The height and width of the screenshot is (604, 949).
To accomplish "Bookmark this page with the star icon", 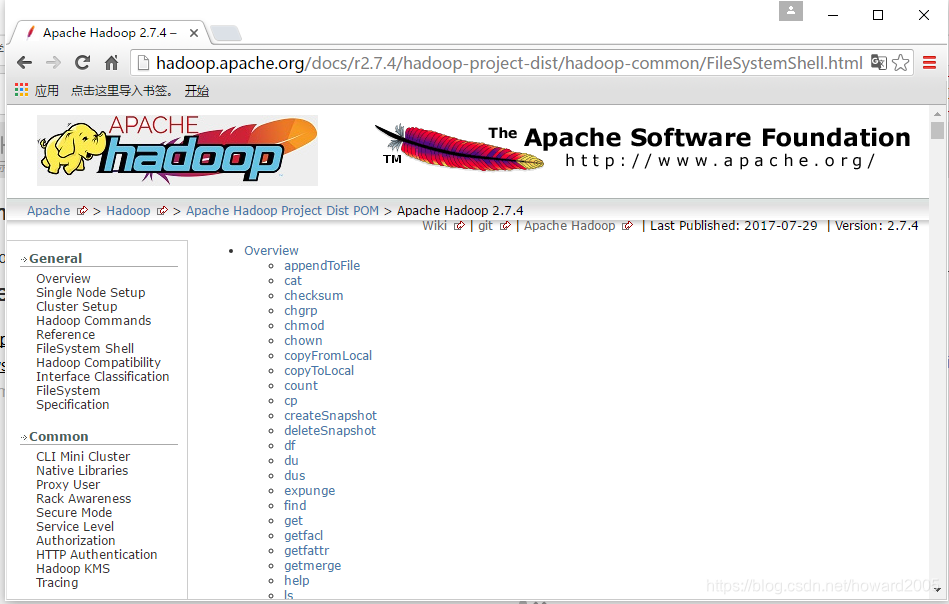I will click(x=901, y=62).
